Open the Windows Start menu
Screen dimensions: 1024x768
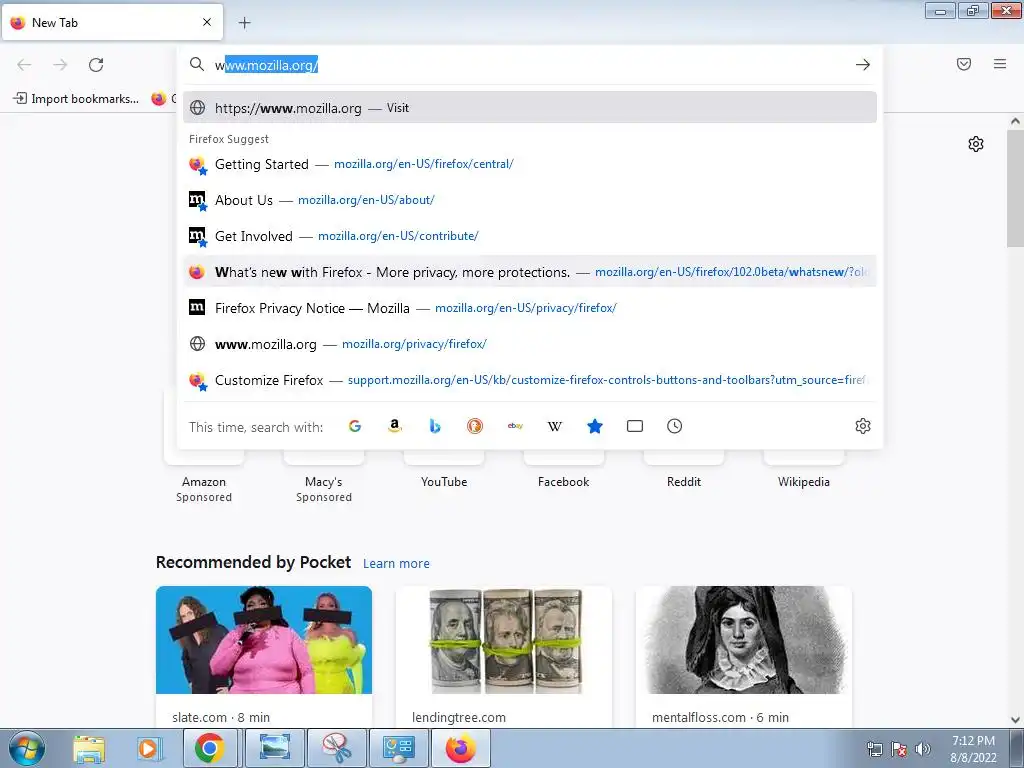point(26,748)
